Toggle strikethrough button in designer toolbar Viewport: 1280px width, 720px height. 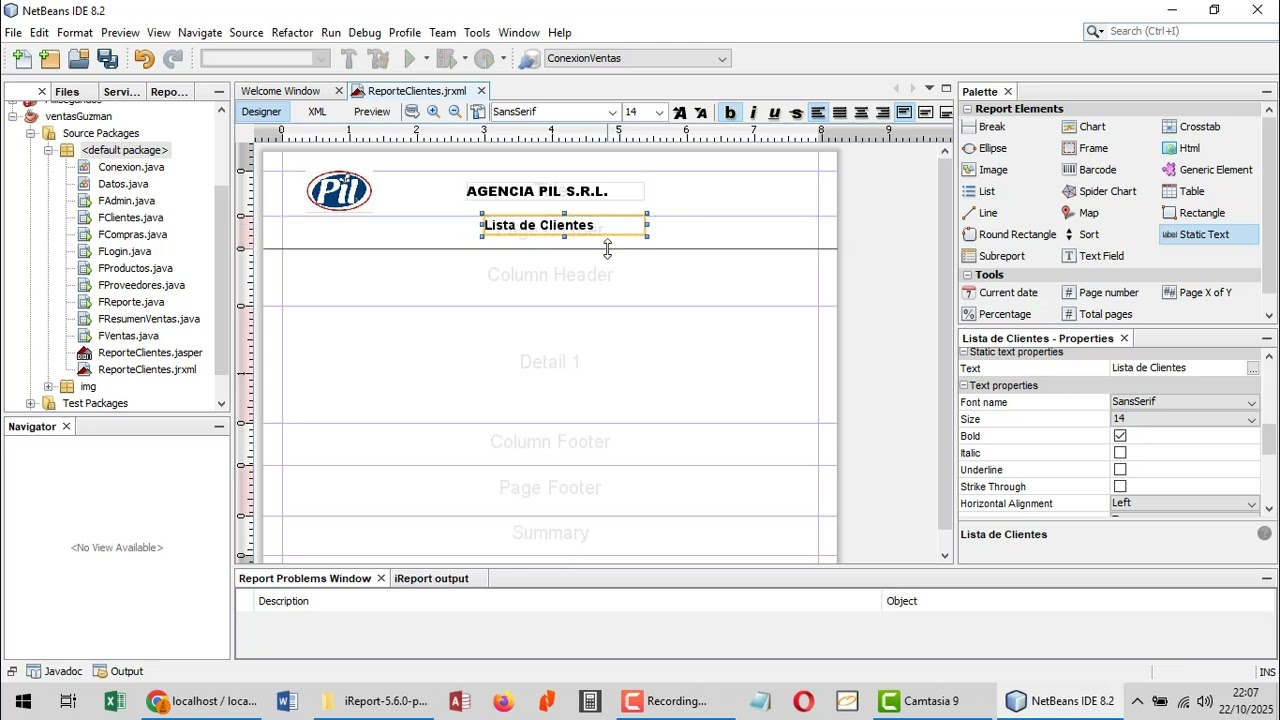coord(796,113)
